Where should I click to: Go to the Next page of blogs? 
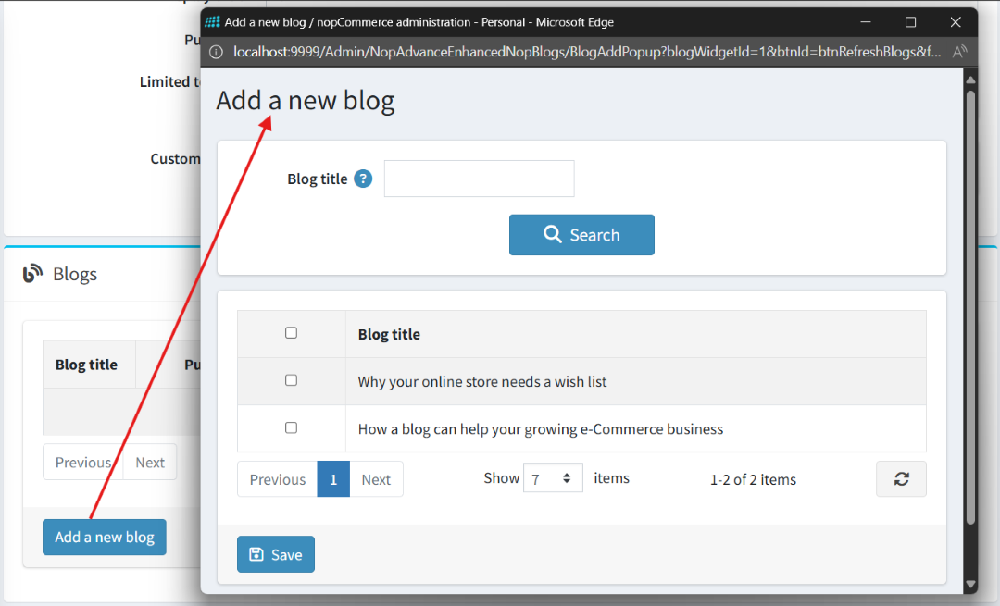coord(376,479)
